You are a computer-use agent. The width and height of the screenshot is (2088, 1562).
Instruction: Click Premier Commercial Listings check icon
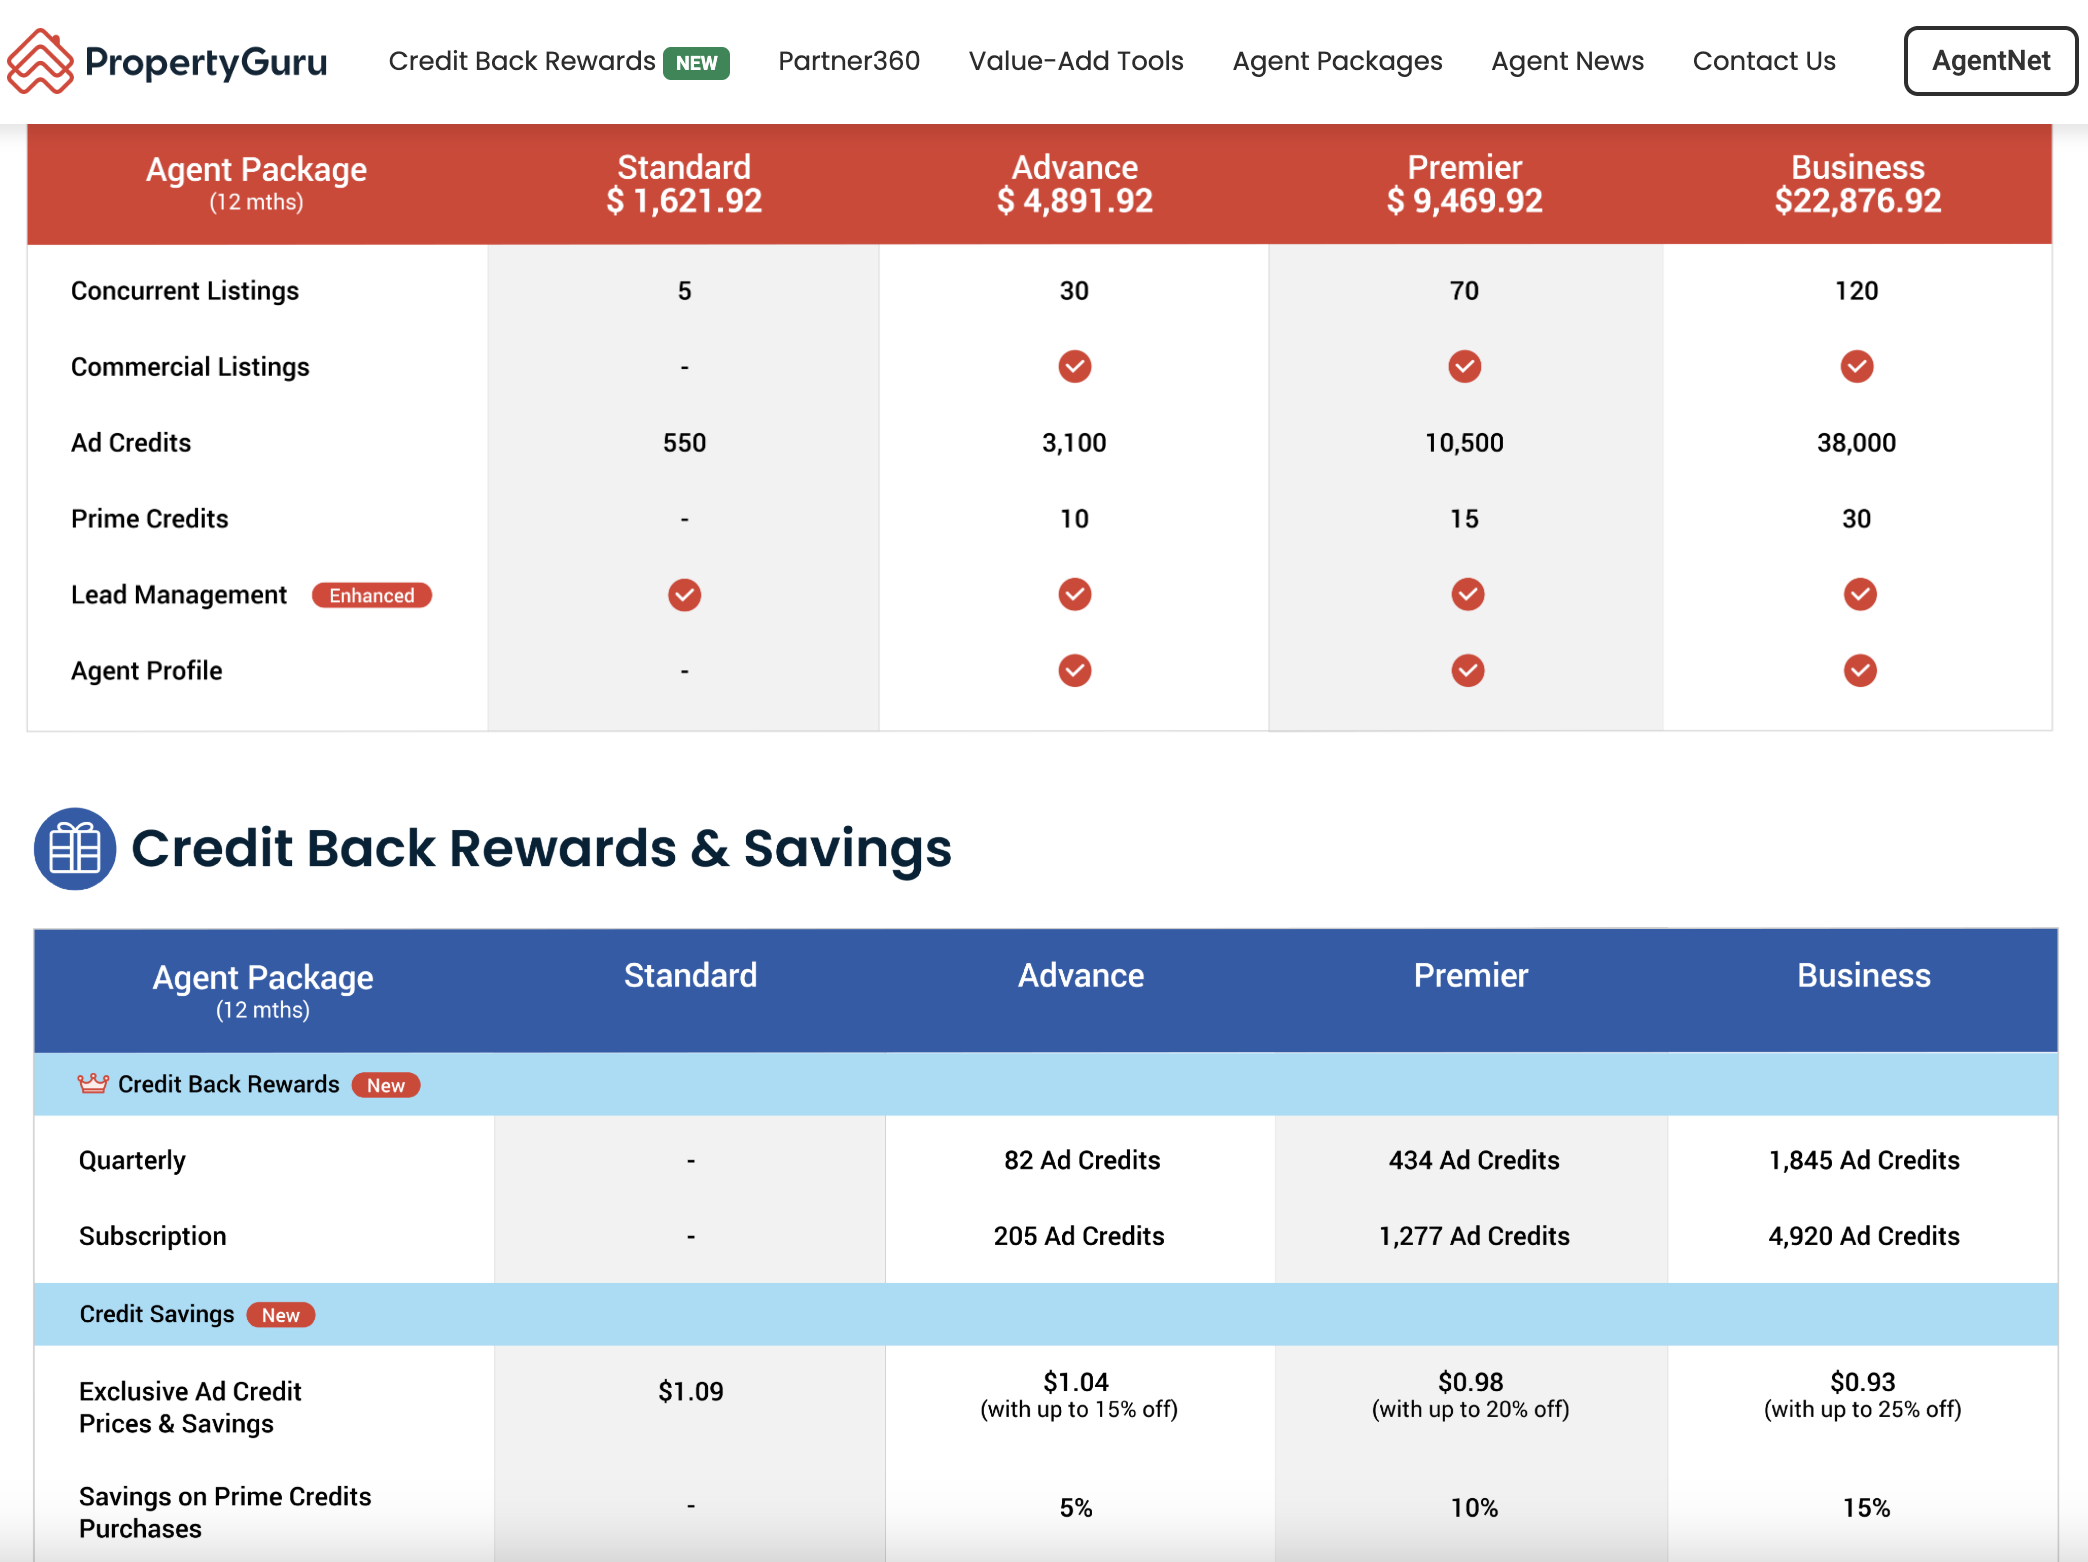(x=1464, y=367)
